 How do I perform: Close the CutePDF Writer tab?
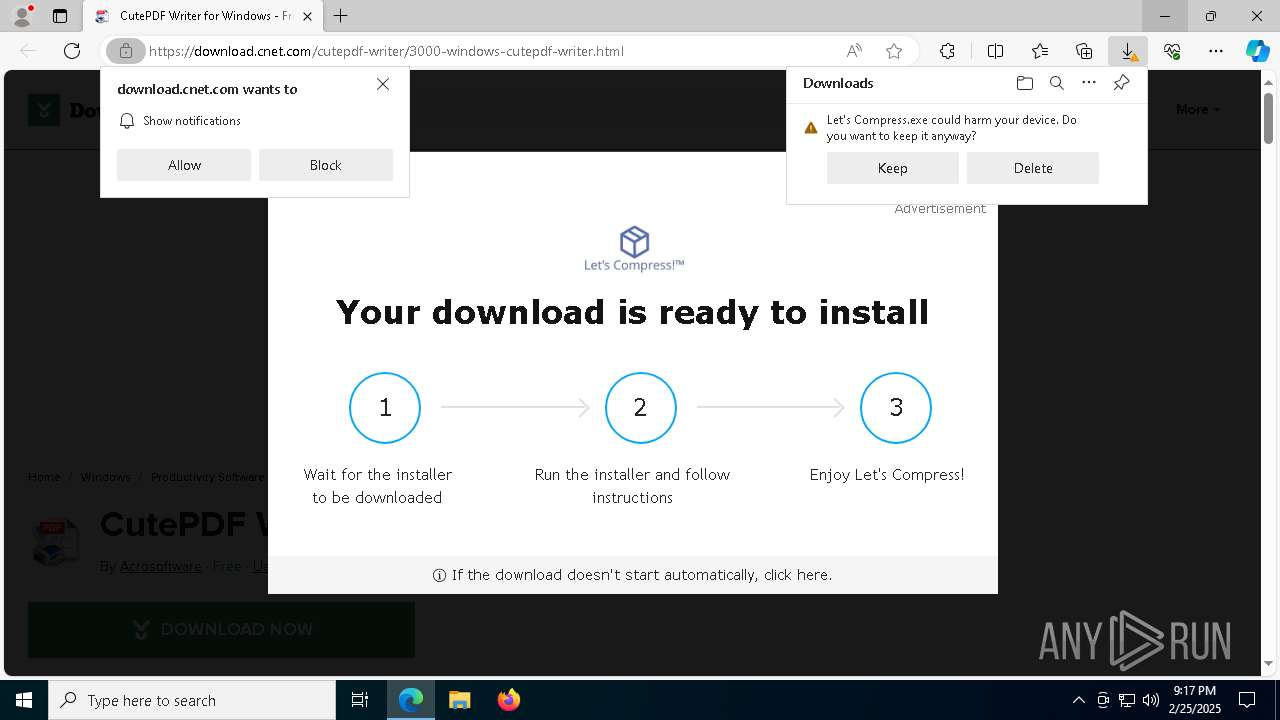[308, 16]
